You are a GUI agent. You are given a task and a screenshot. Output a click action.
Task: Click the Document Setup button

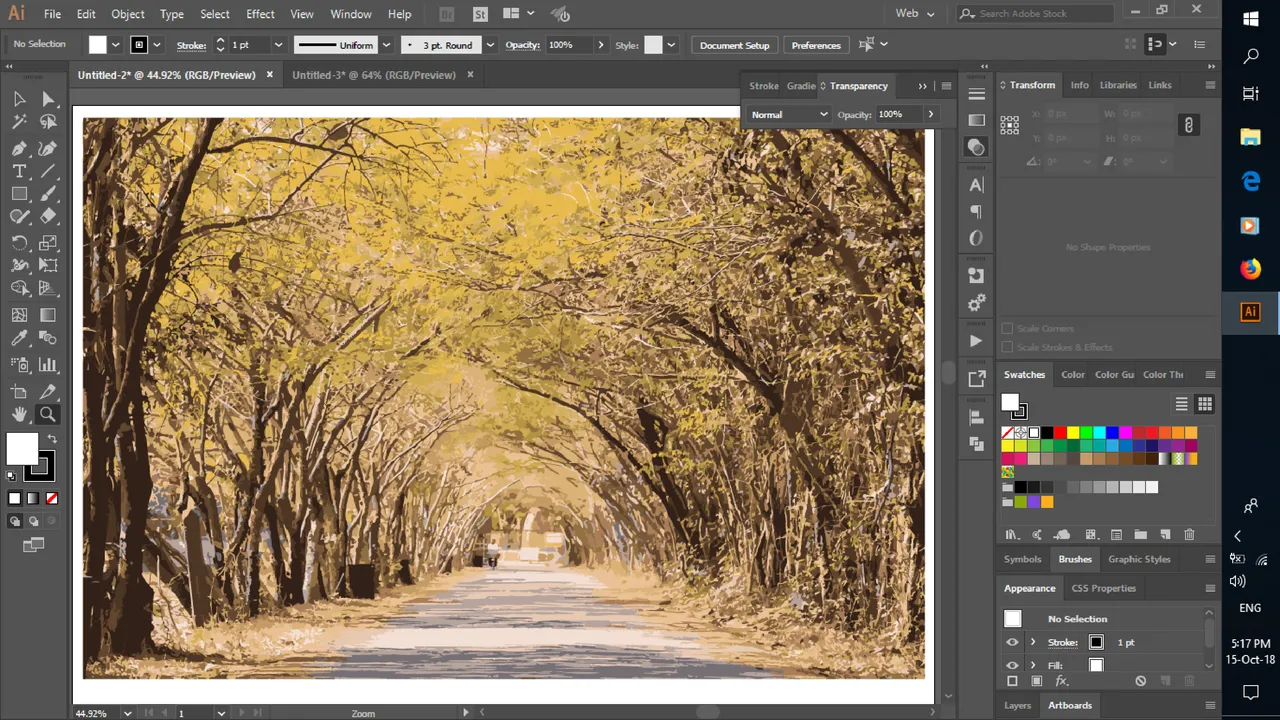point(734,45)
